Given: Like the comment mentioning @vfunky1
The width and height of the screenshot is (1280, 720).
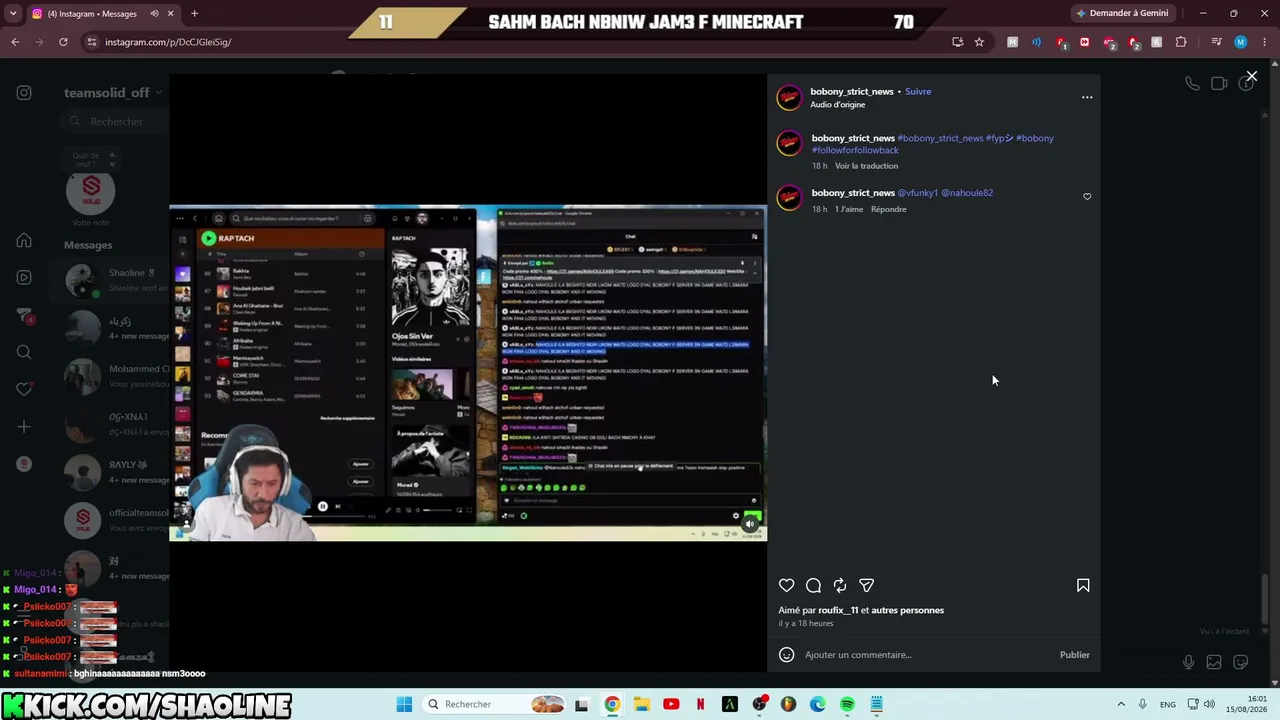Looking at the screenshot, I should [1087, 197].
